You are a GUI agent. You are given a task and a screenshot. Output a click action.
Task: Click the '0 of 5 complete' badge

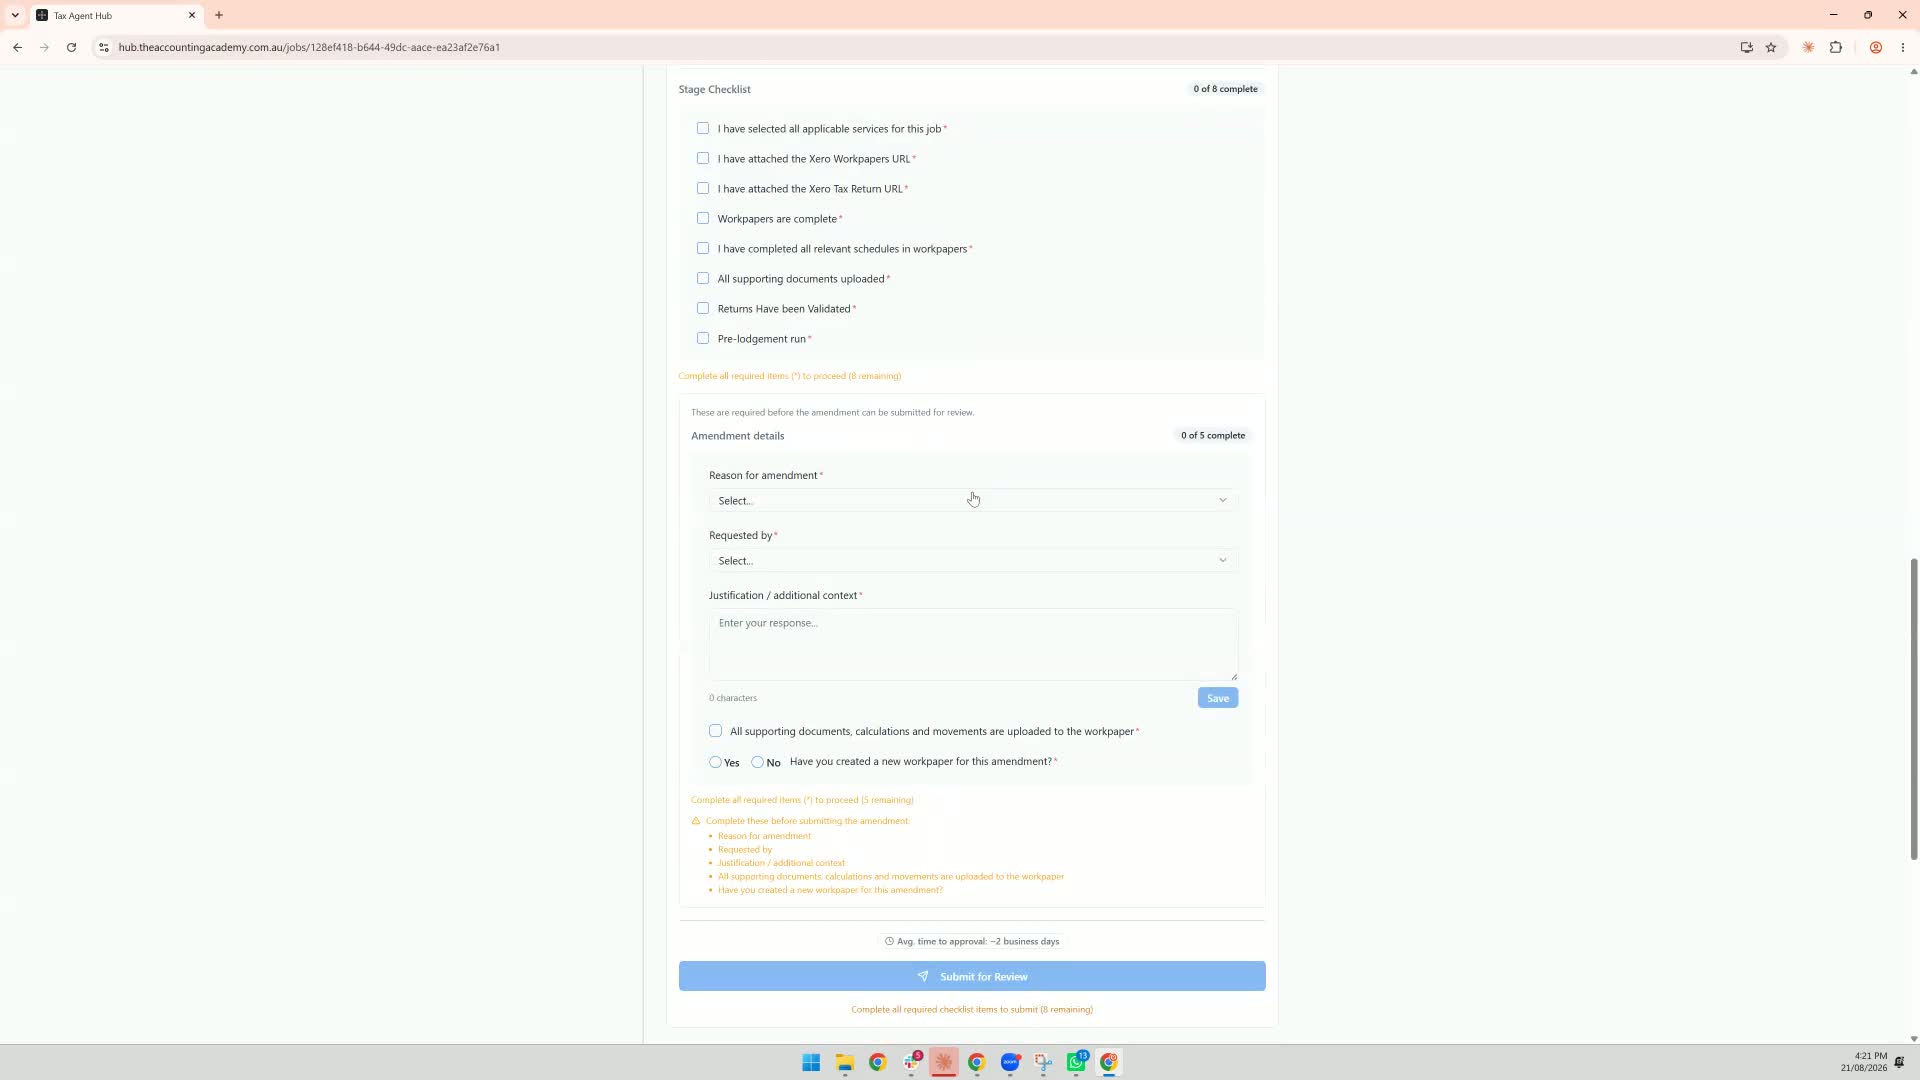[1212, 435]
